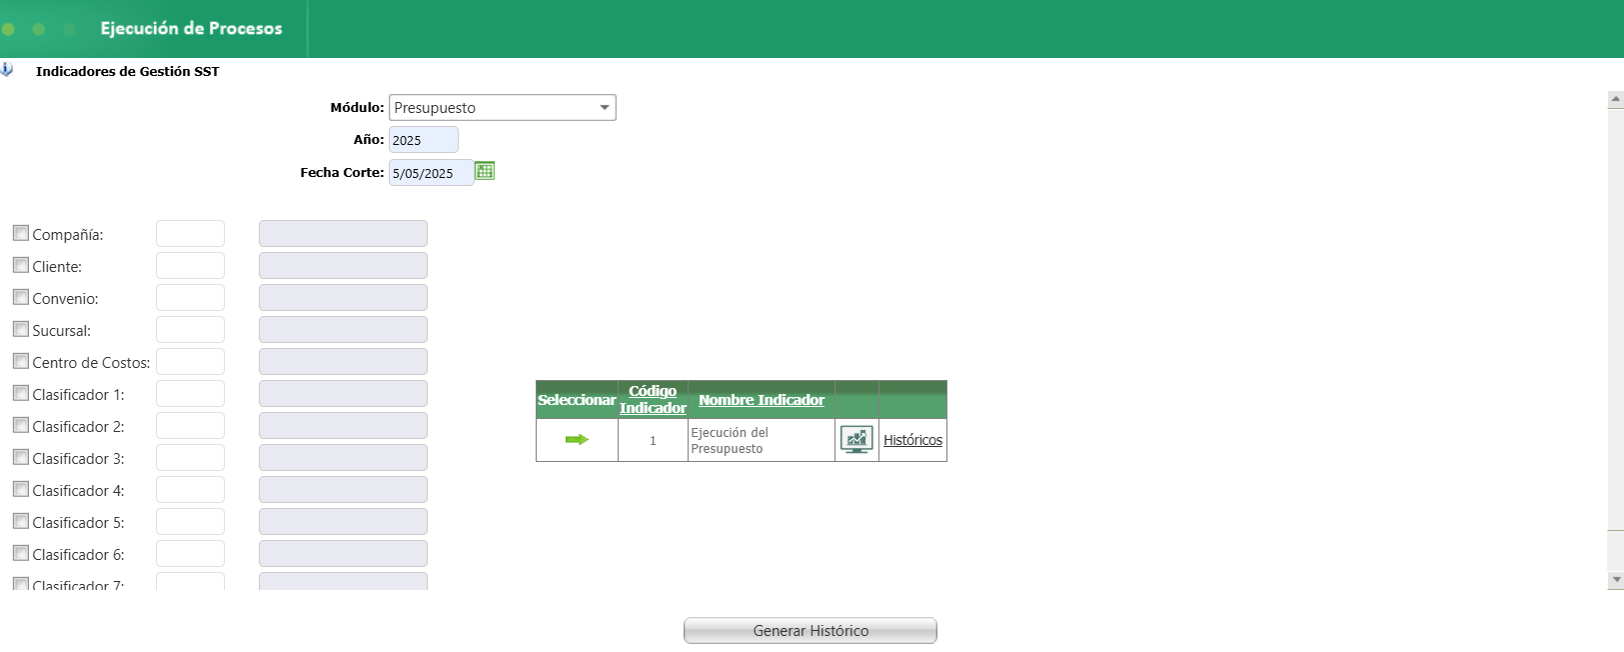Image resolution: width=1624 pixels, height=652 pixels.
Task: Select indicator 1 with green arrow
Action: coord(577,439)
